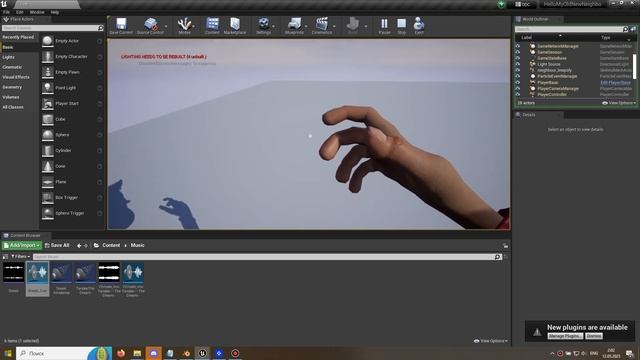Dismiss the new plugins notification
The width and height of the screenshot is (640, 360).
pyautogui.click(x=594, y=336)
